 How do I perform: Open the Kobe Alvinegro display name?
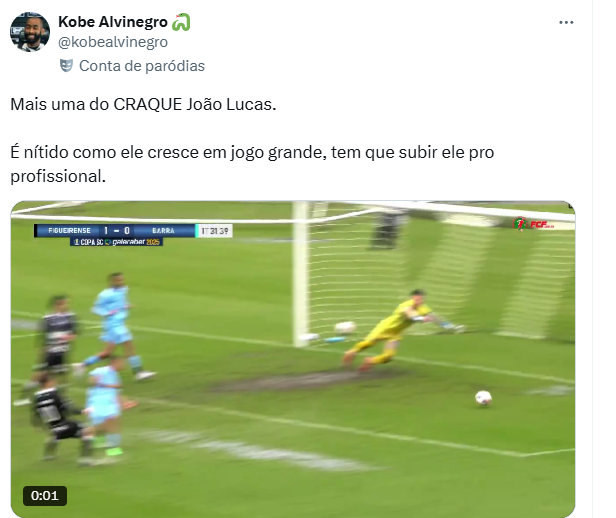pos(113,22)
